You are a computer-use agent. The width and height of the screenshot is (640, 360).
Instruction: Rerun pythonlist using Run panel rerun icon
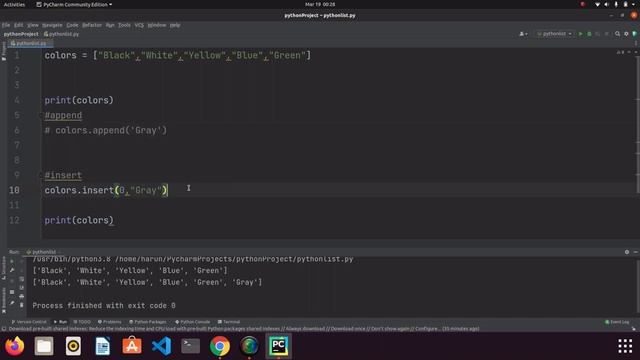click(x=12, y=261)
